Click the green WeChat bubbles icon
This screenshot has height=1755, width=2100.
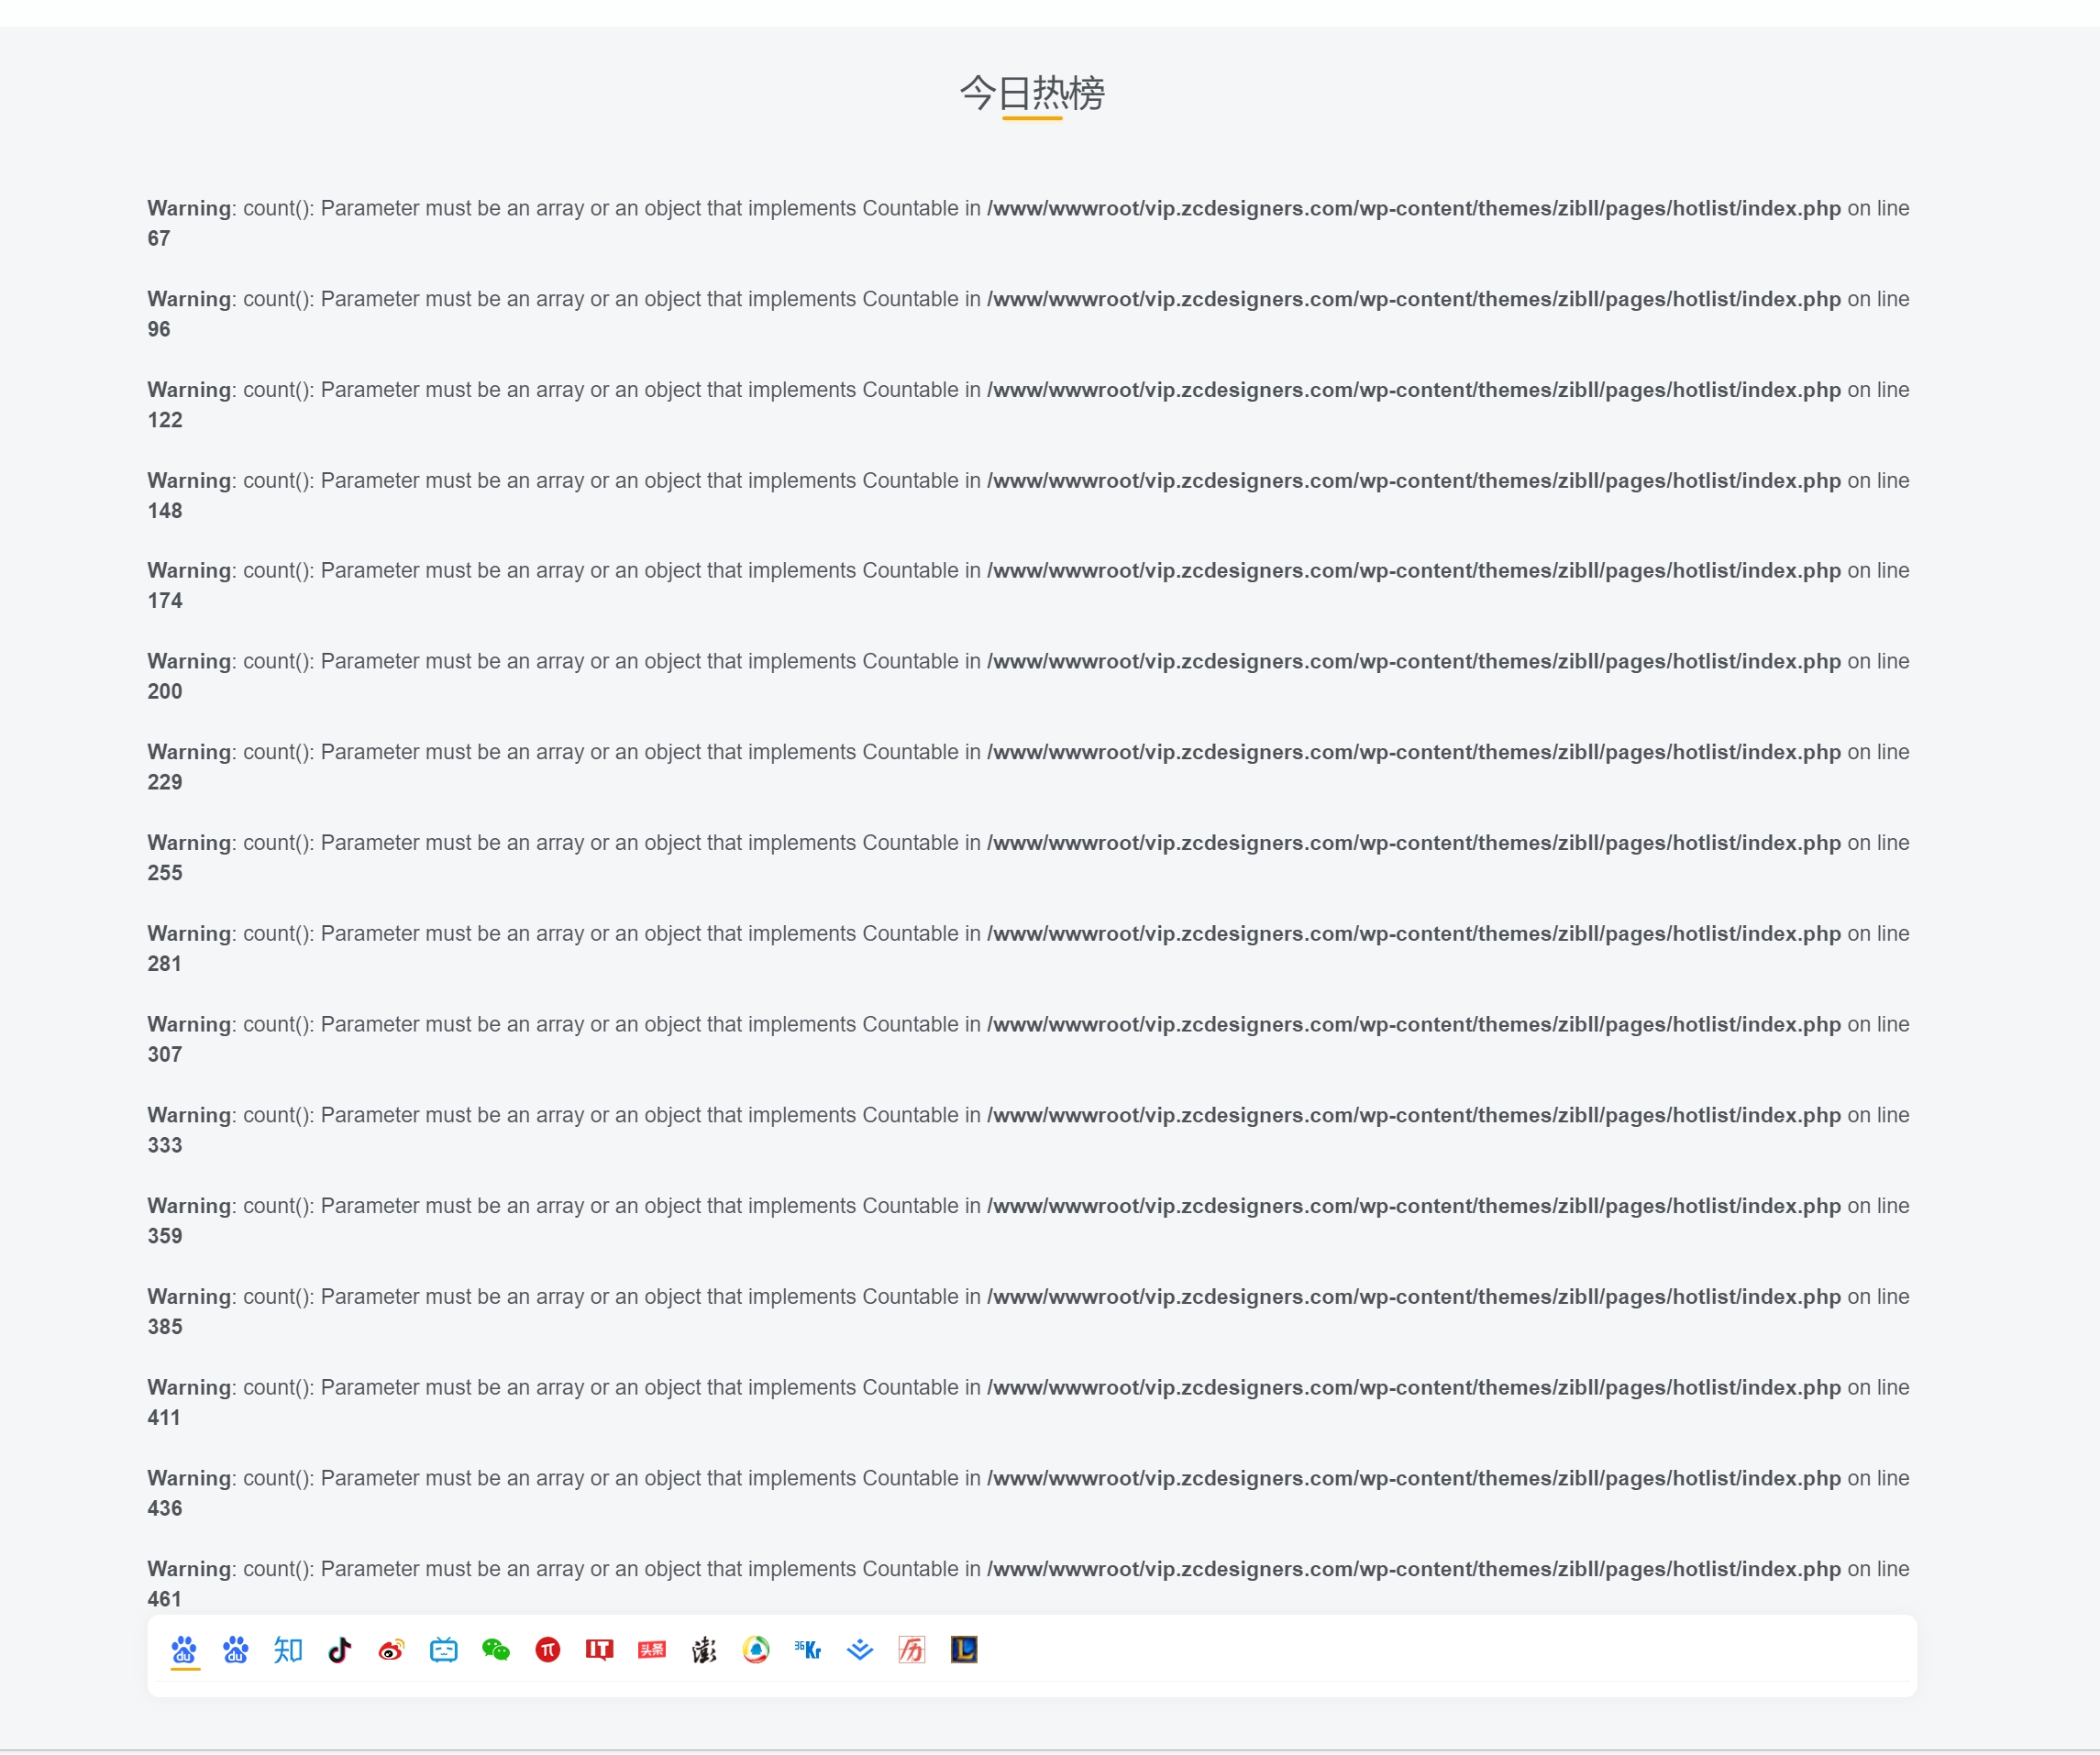[x=496, y=1649]
